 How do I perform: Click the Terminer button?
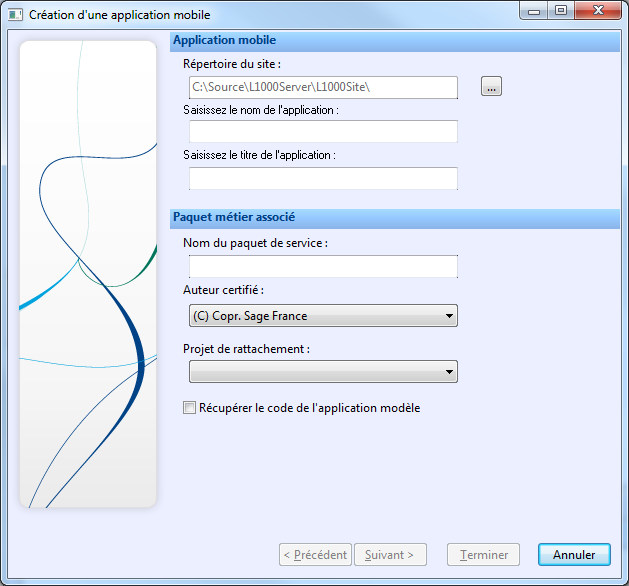click(x=483, y=555)
